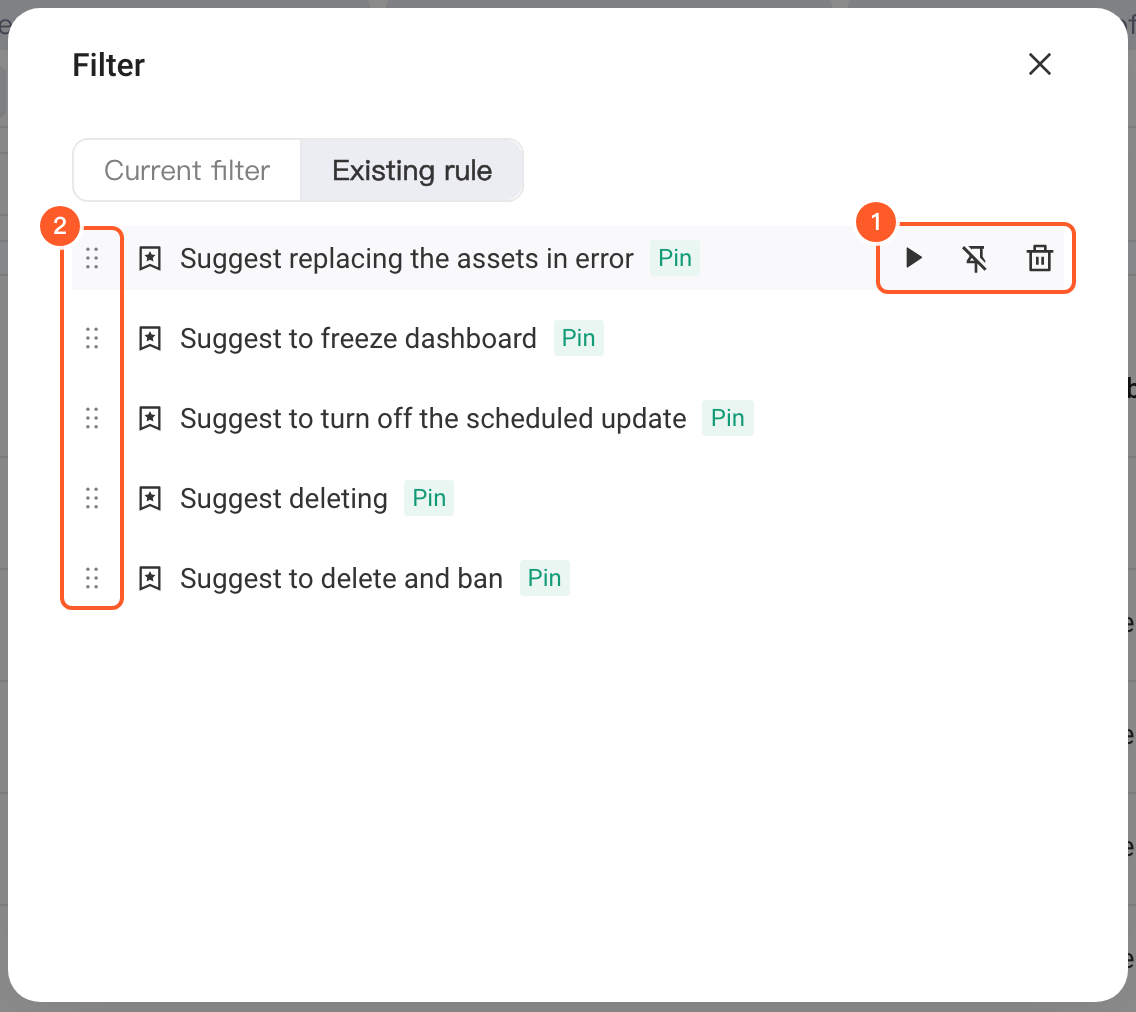Select 'Suggest to turn off the scheduled update' text
Image resolution: width=1136 pixels, height=1012 pixels.
pyautogui.click(x=433, y=419)
